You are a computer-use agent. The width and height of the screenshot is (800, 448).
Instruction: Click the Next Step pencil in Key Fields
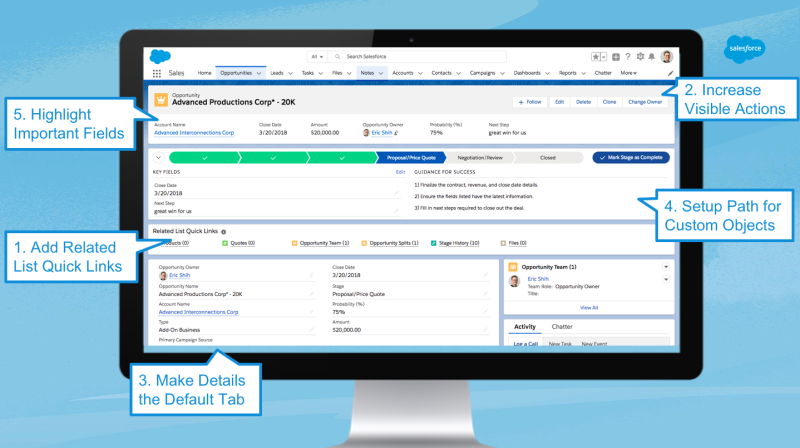(x=396, y=211)
